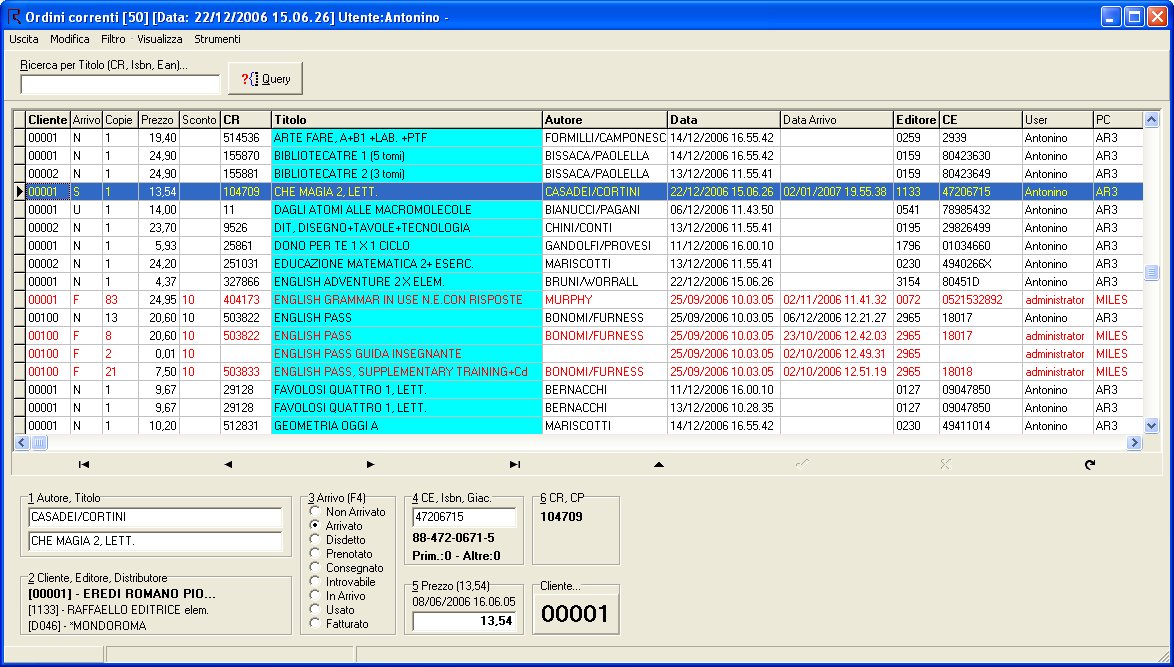
Task: Click the Editore column header
Action: 916,120
